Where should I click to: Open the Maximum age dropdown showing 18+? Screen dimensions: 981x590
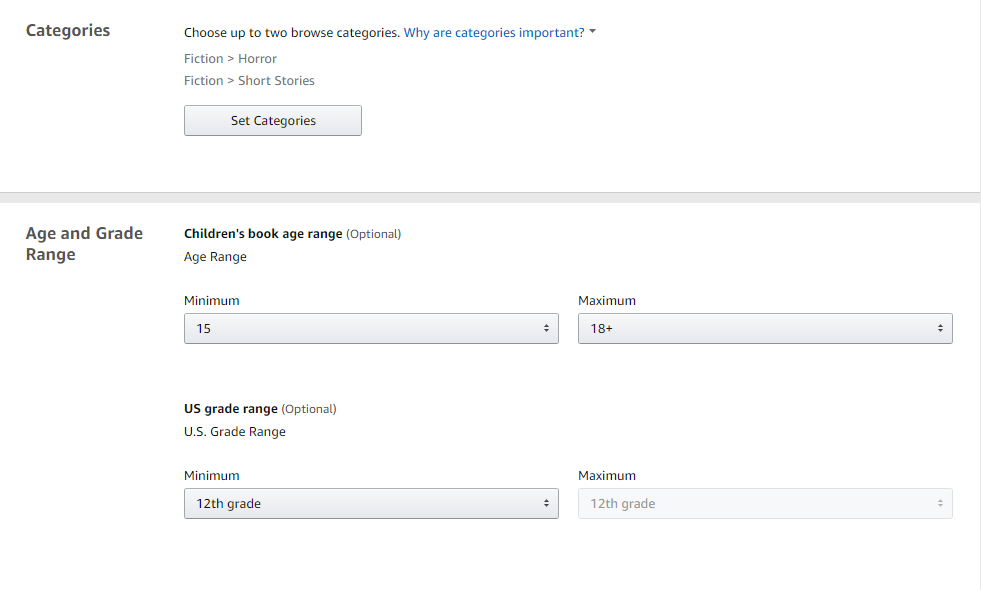[x=765, y=329]
